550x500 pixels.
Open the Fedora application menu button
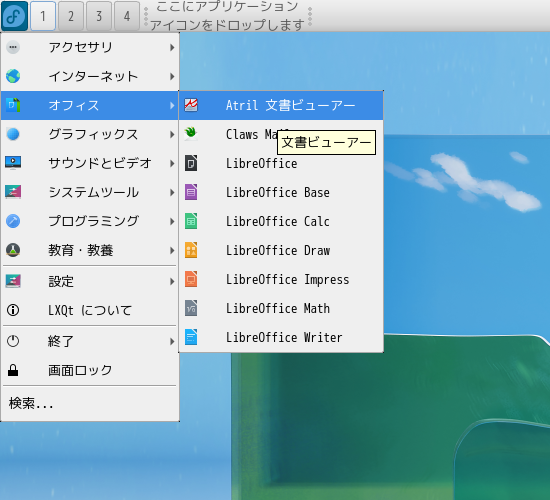pyautogui.click(x=14, y=16)
